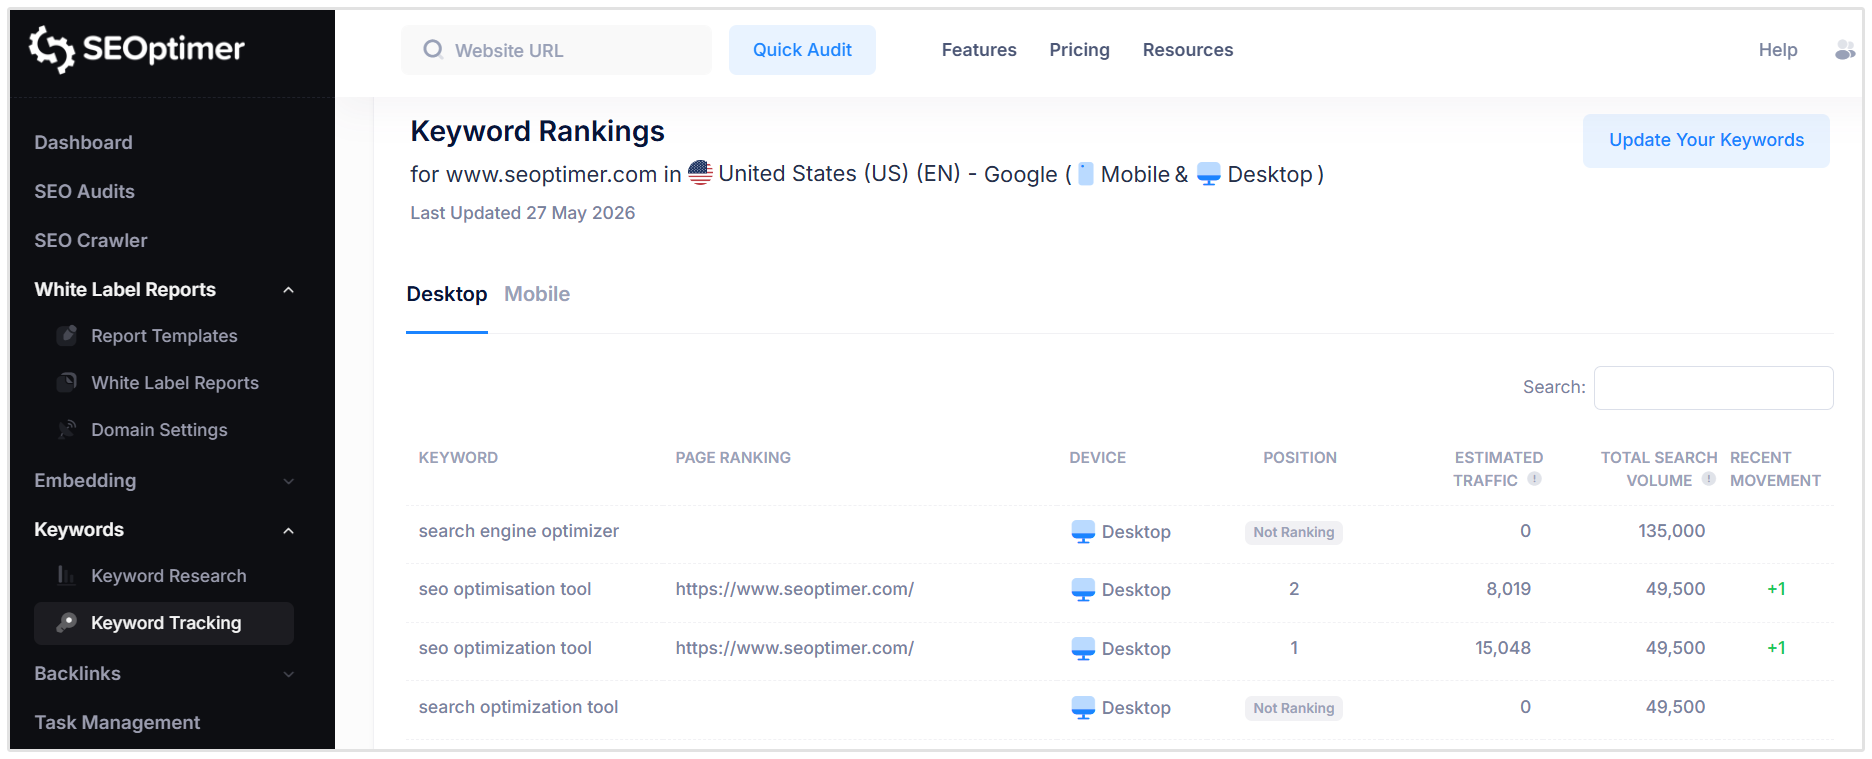Select Keyword Tracking sidebar item
Viewport: 1872px width, 759px height.
(x=164, y=623)
